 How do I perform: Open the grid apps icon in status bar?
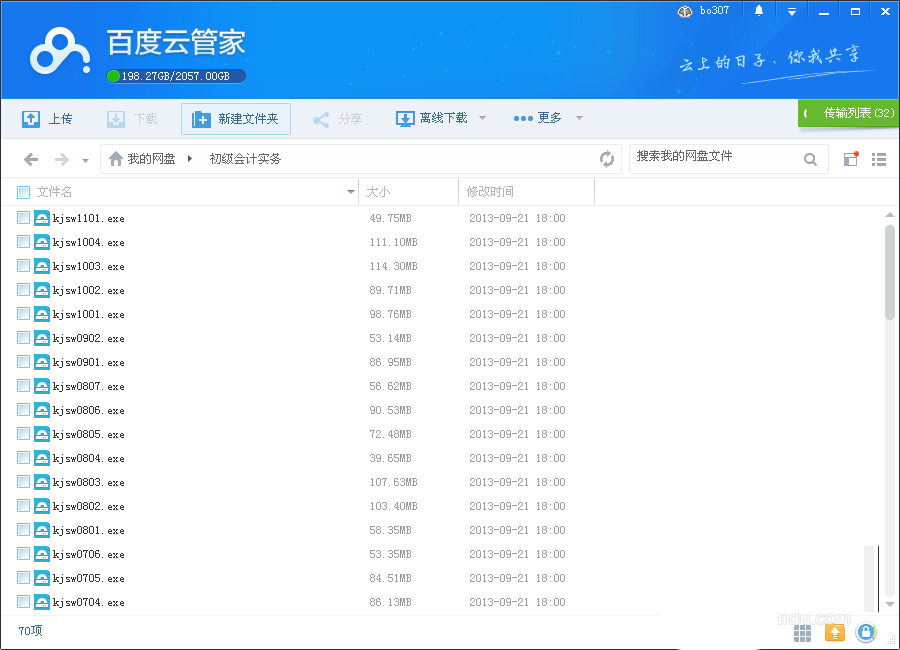click(x=802, y=633)
